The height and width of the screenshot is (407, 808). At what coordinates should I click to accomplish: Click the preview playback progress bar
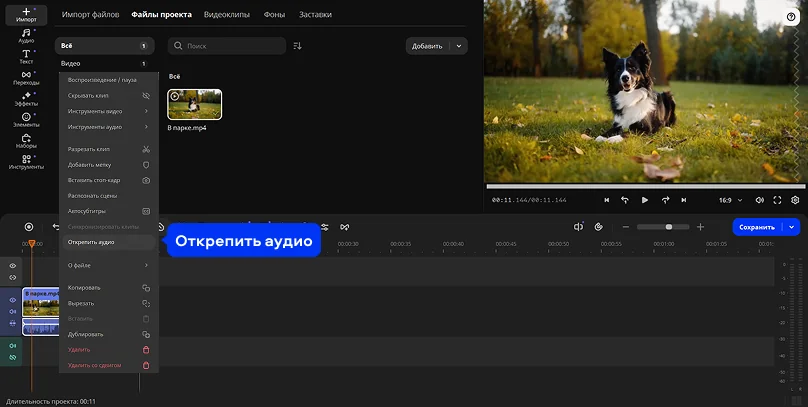click(646, 186)
